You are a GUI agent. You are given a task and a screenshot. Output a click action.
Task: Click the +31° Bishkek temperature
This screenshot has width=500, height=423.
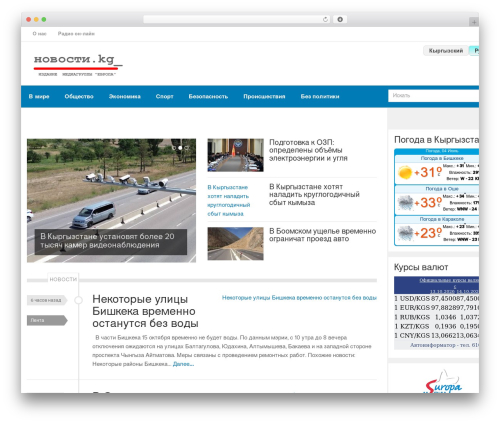(x=428, y=172)
